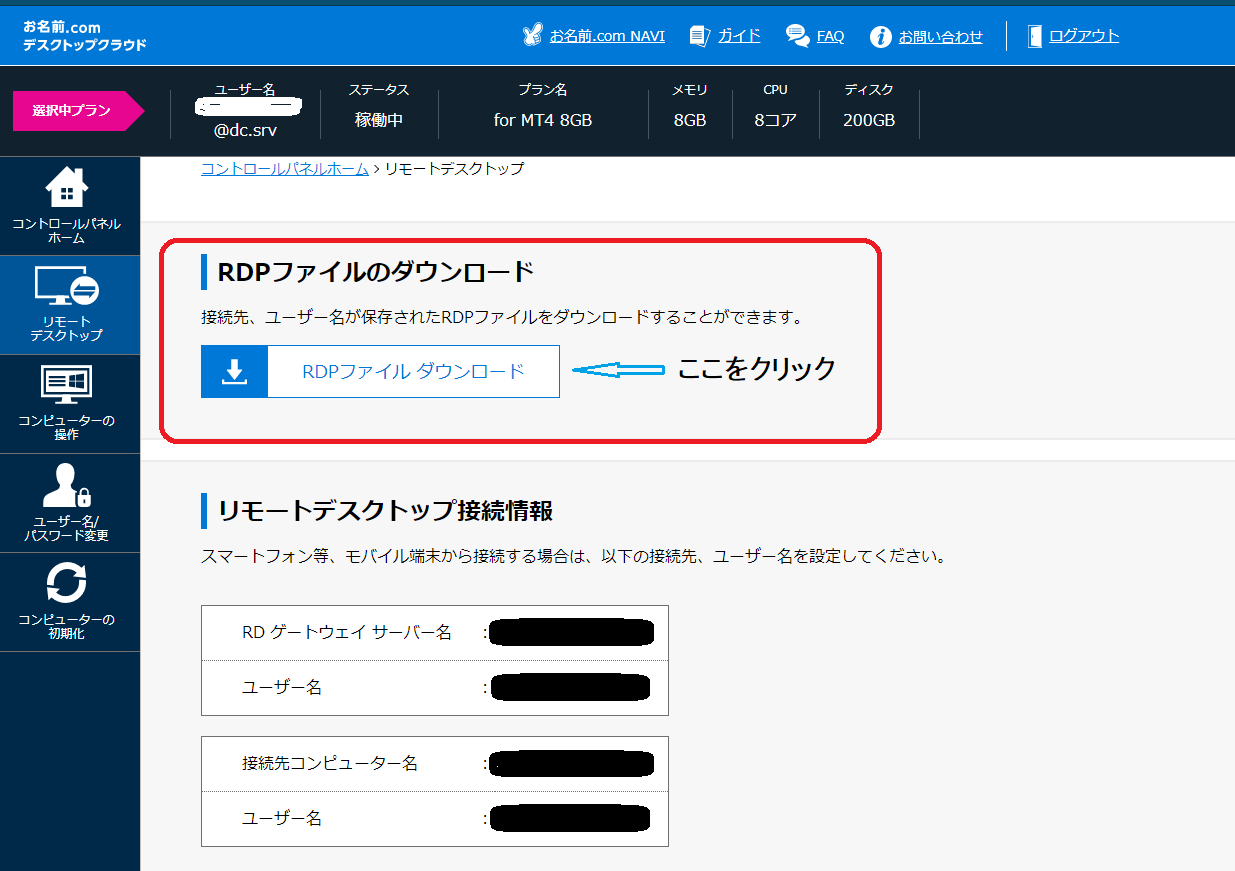Click the FAQ speech bubble icon
Viewport: 1235px width, 871px height.
coord(797,36)
